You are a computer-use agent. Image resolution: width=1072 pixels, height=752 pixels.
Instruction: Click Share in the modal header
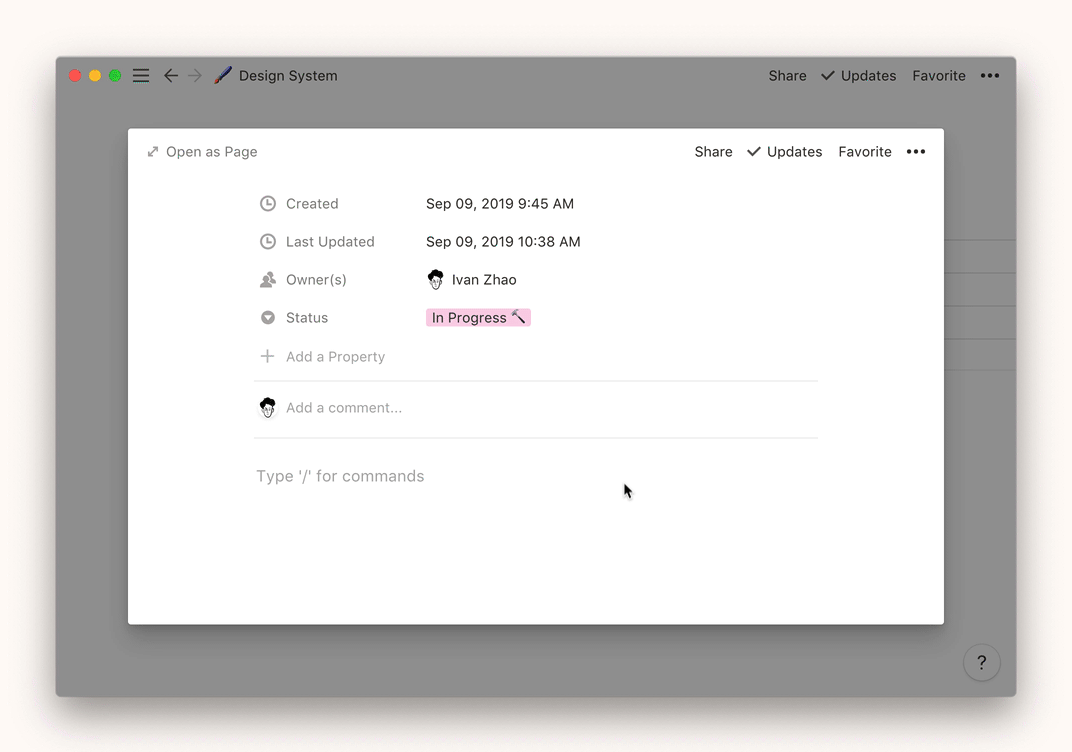click(713, 152)
